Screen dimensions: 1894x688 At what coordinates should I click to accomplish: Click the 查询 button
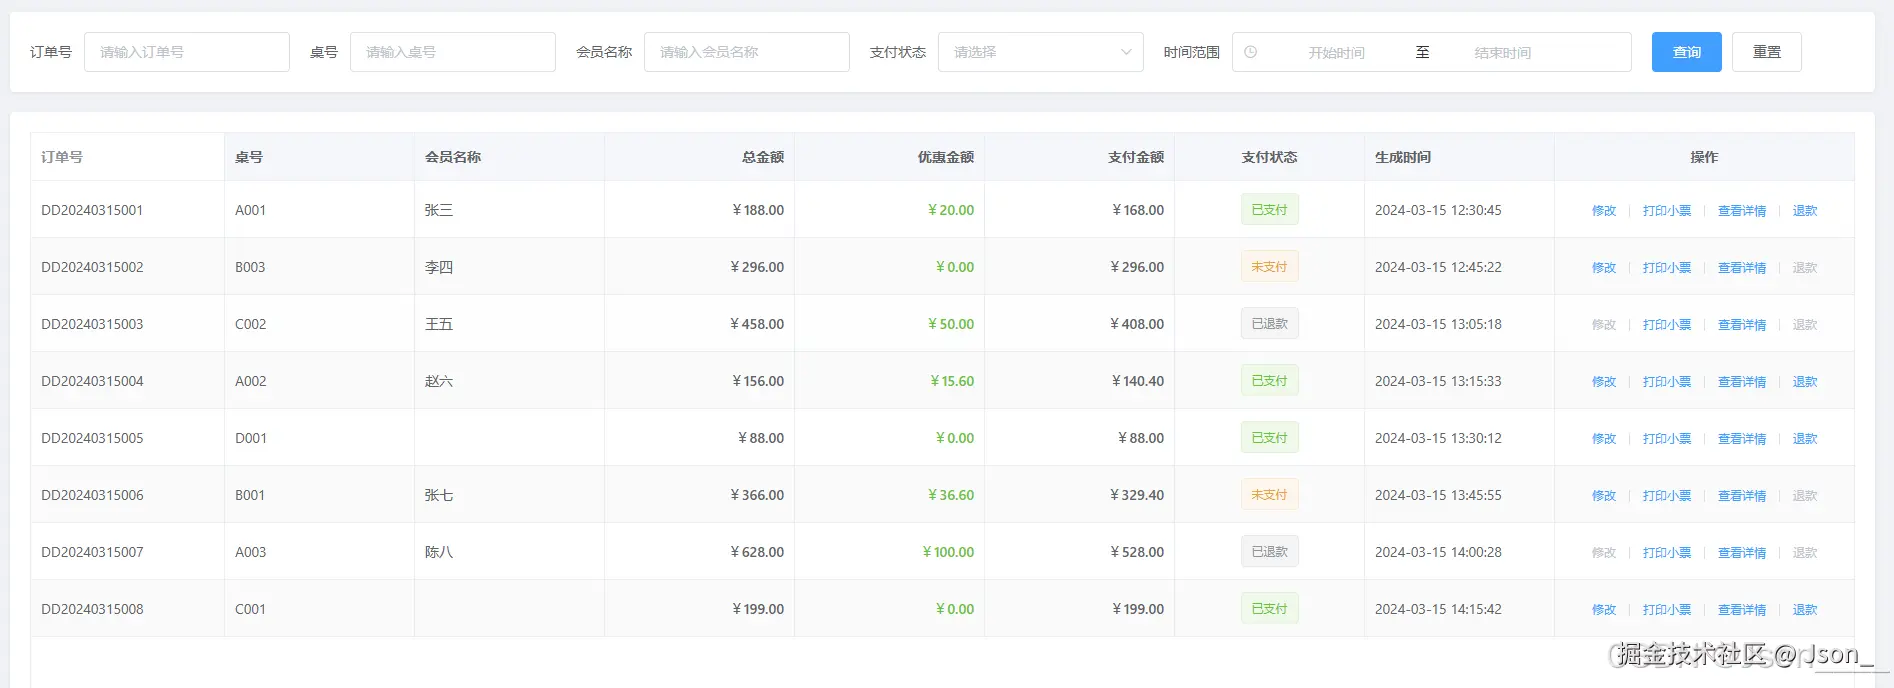pos(1686,52)
